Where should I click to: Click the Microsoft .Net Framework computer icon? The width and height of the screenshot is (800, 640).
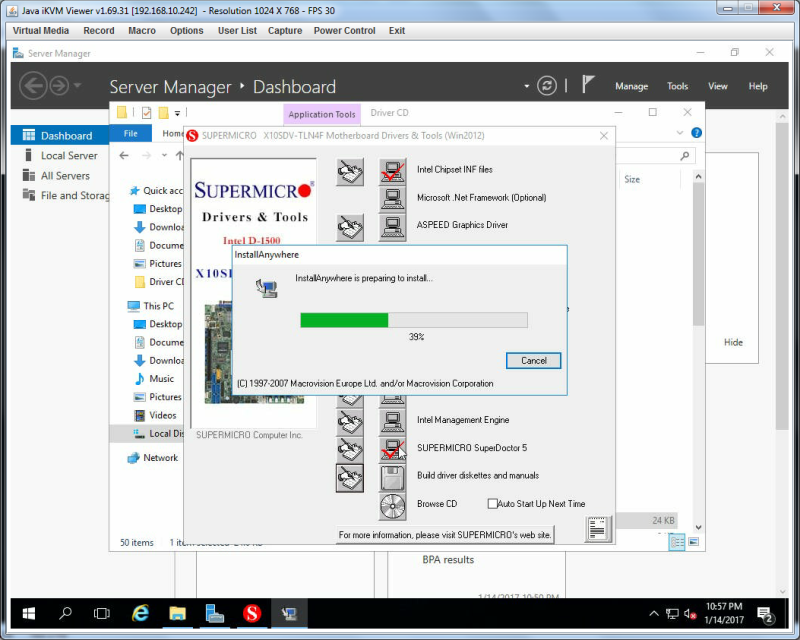(x=392, y=199)
